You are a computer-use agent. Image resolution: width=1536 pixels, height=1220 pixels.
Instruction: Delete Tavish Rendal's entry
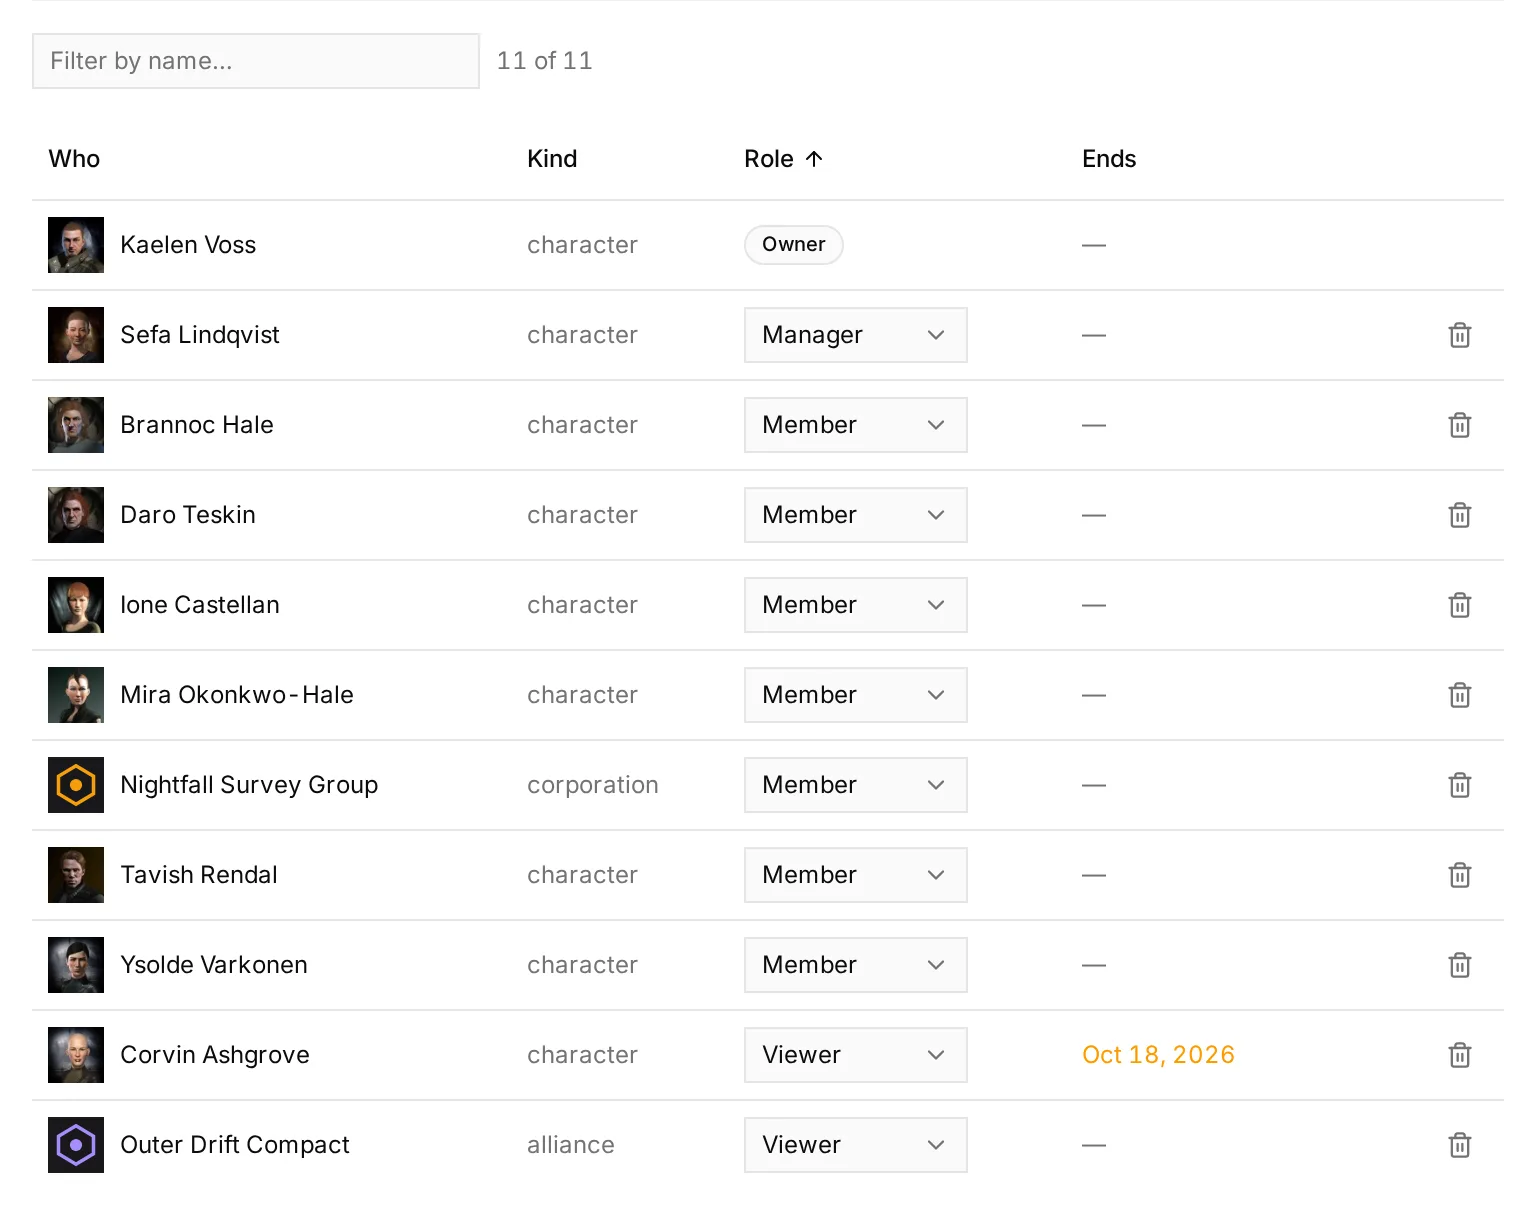point(1459,875)
